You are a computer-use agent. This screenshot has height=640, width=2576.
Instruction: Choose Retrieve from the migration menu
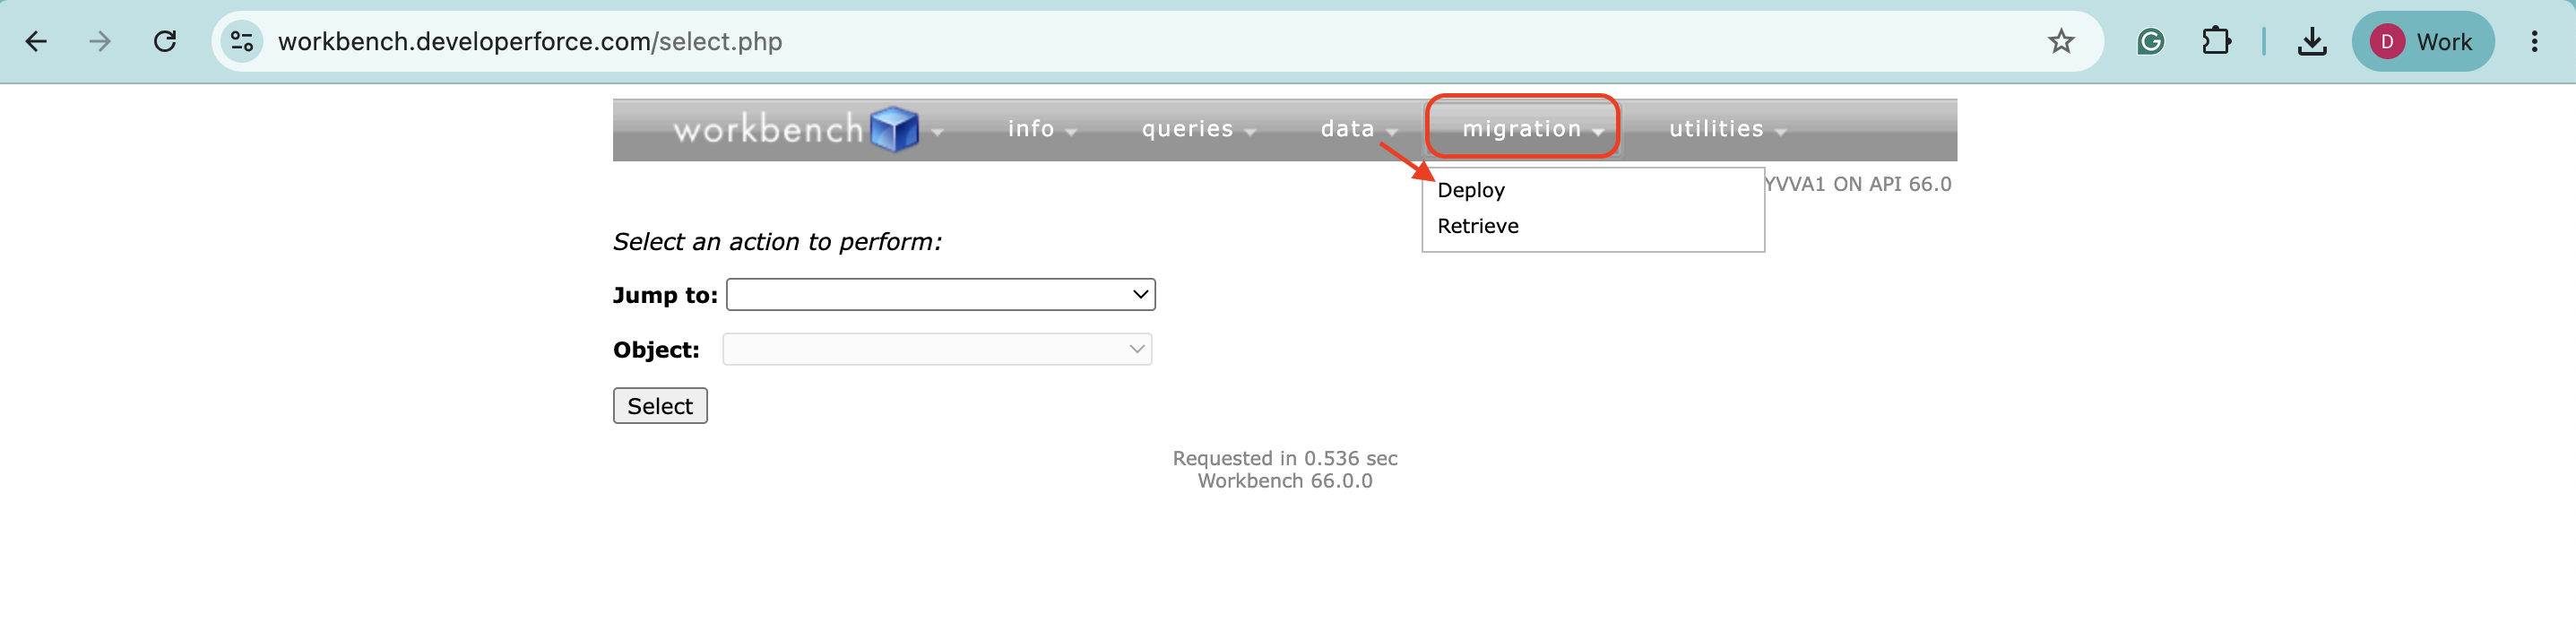pos(1478,226)
